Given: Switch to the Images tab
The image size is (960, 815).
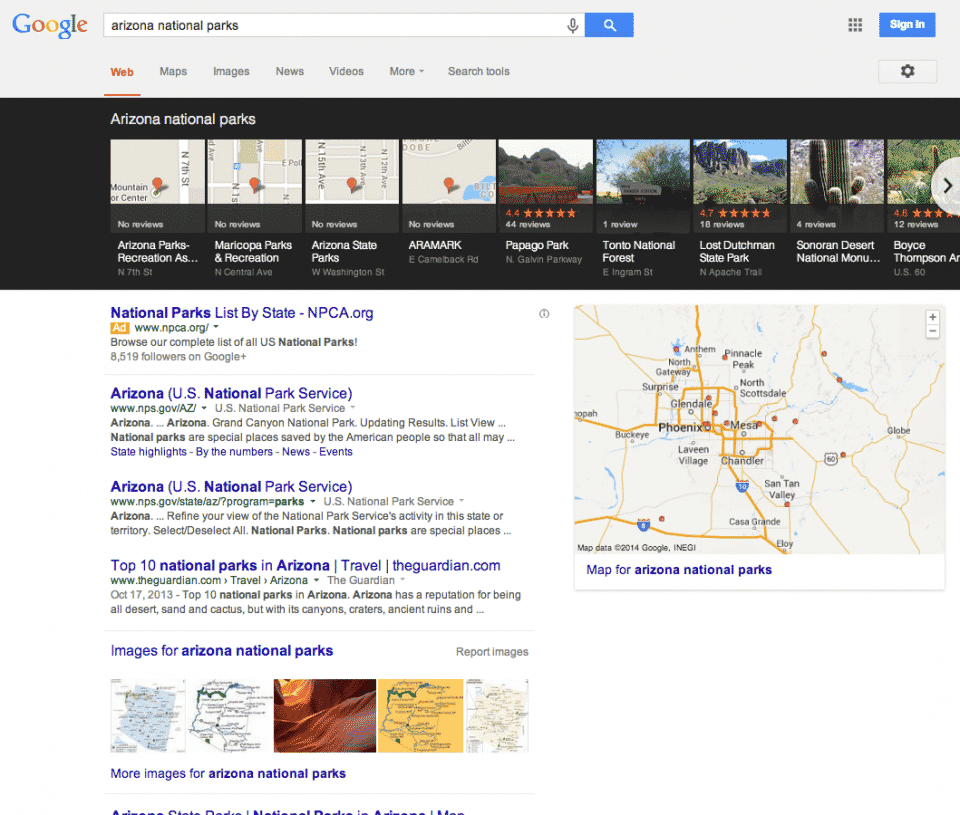Looking at the screenshot, I should tap(231, 72).
